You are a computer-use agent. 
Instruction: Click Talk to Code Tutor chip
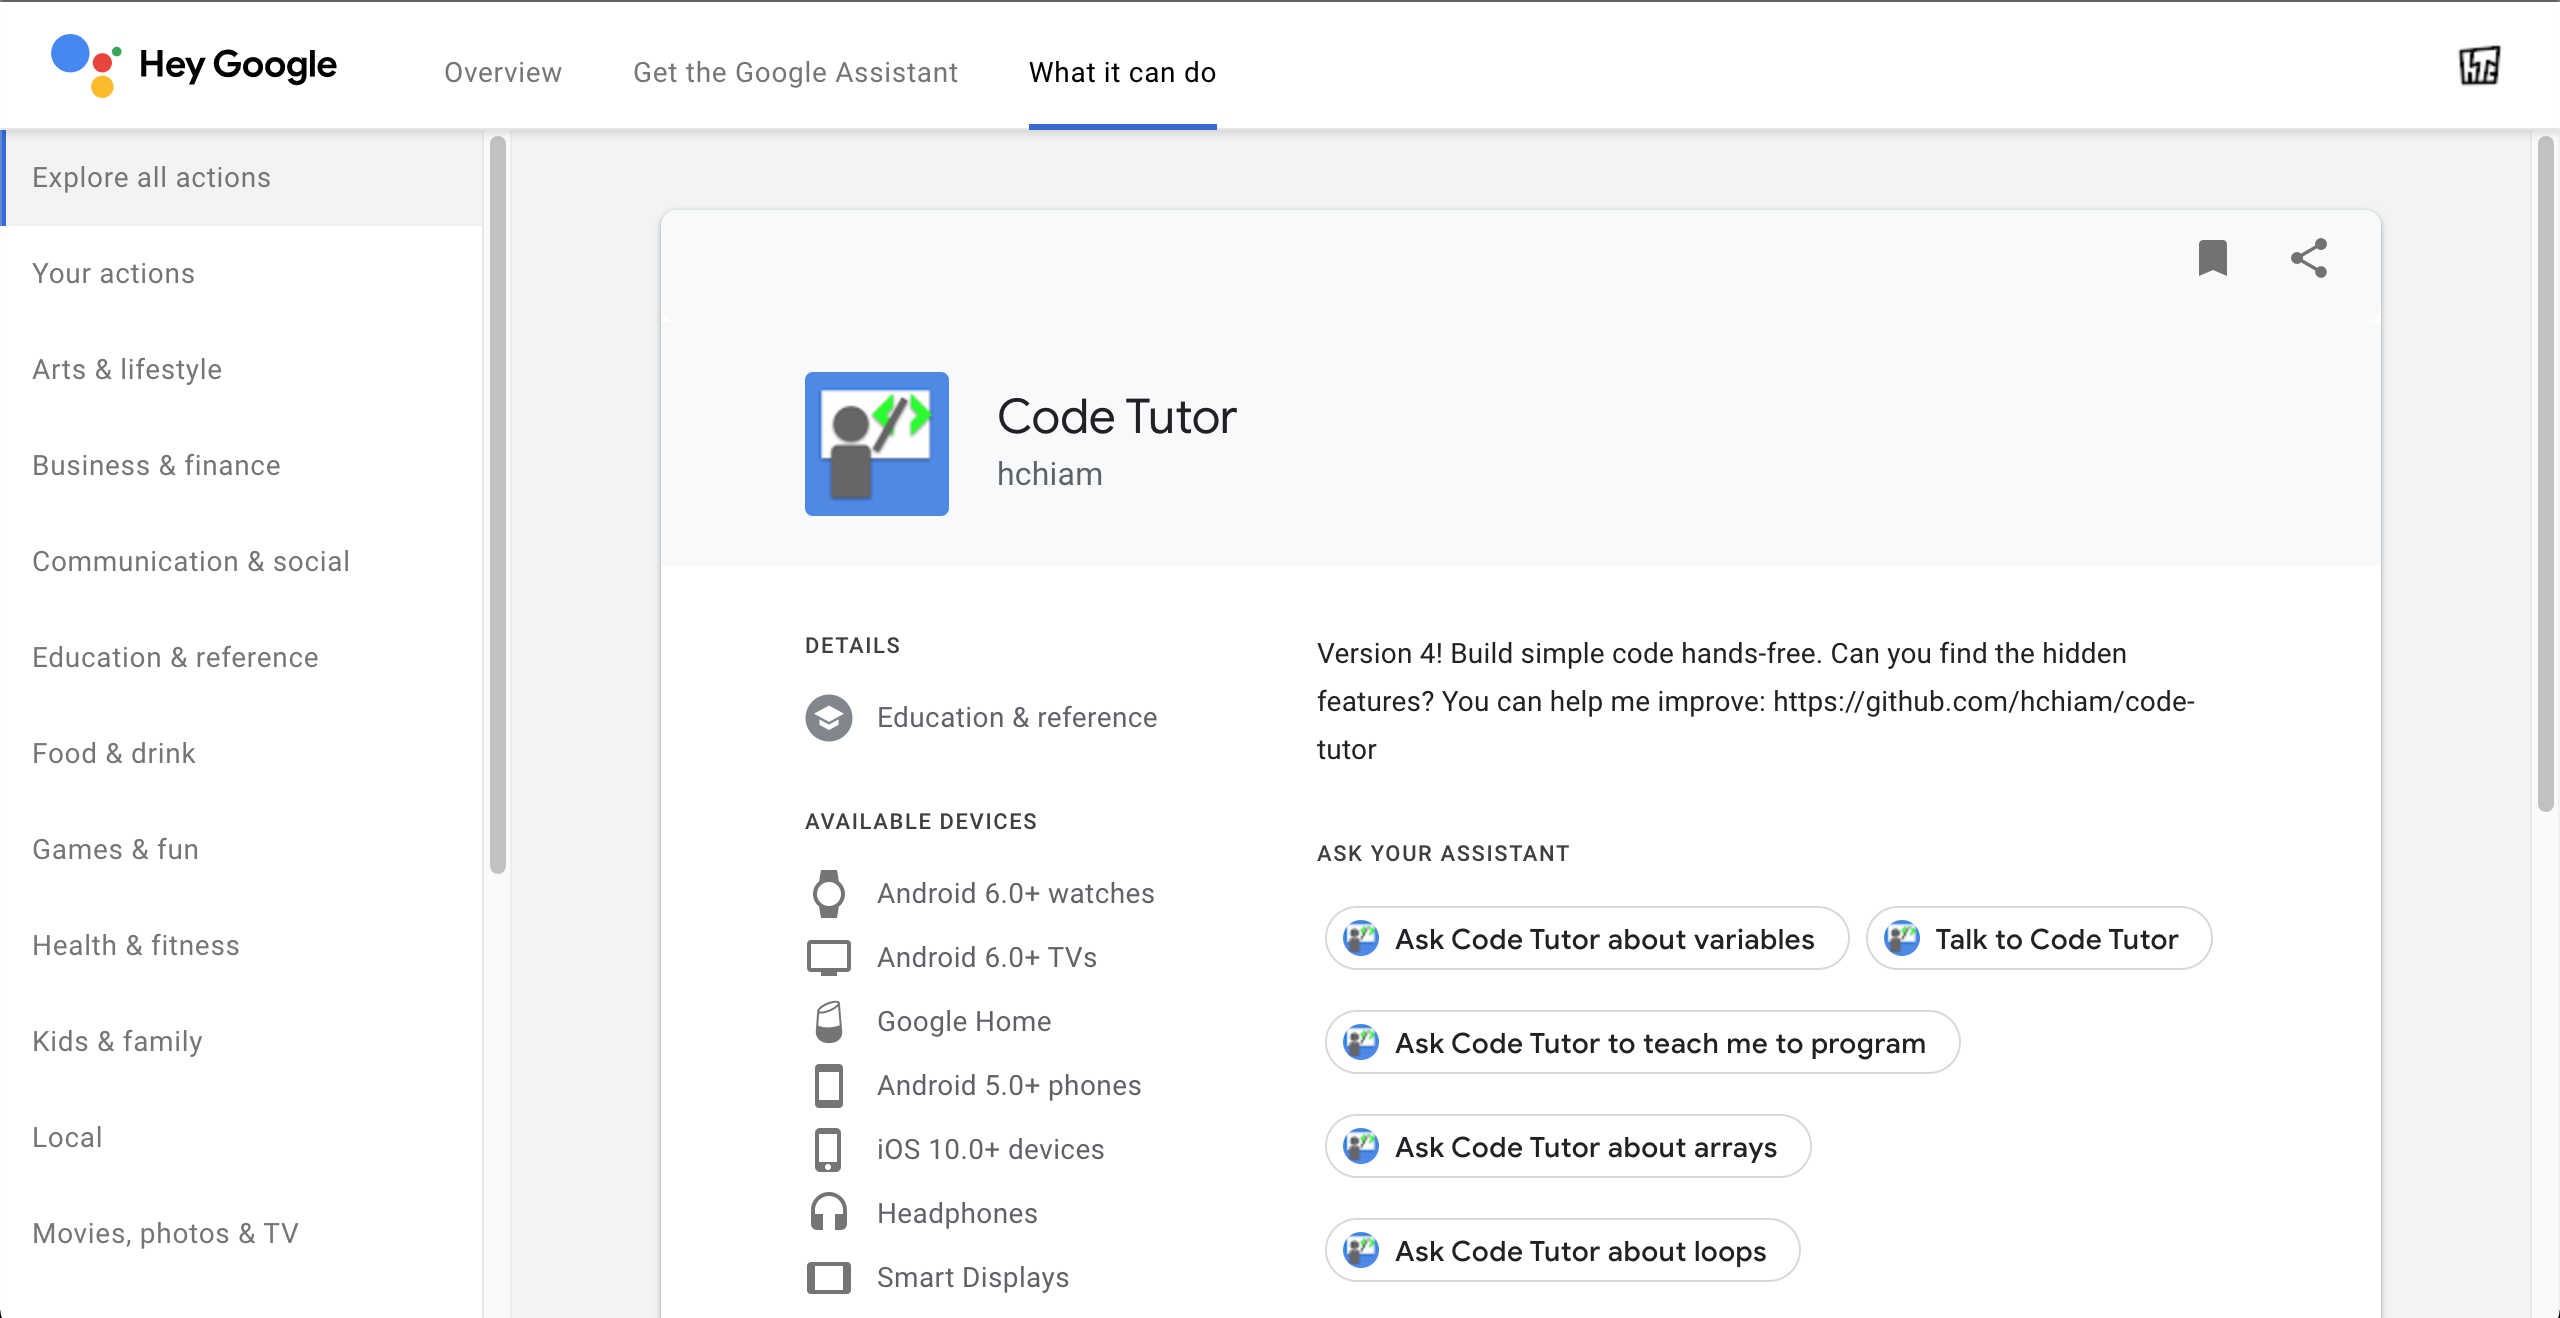tap(2038, 939)
